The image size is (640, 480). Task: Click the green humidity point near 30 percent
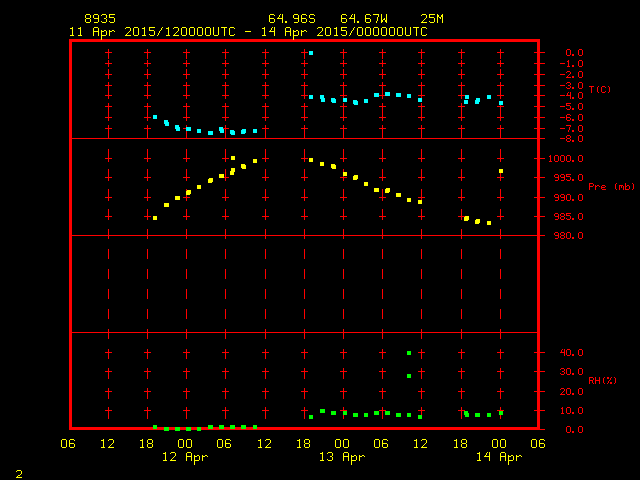[409, 376]
